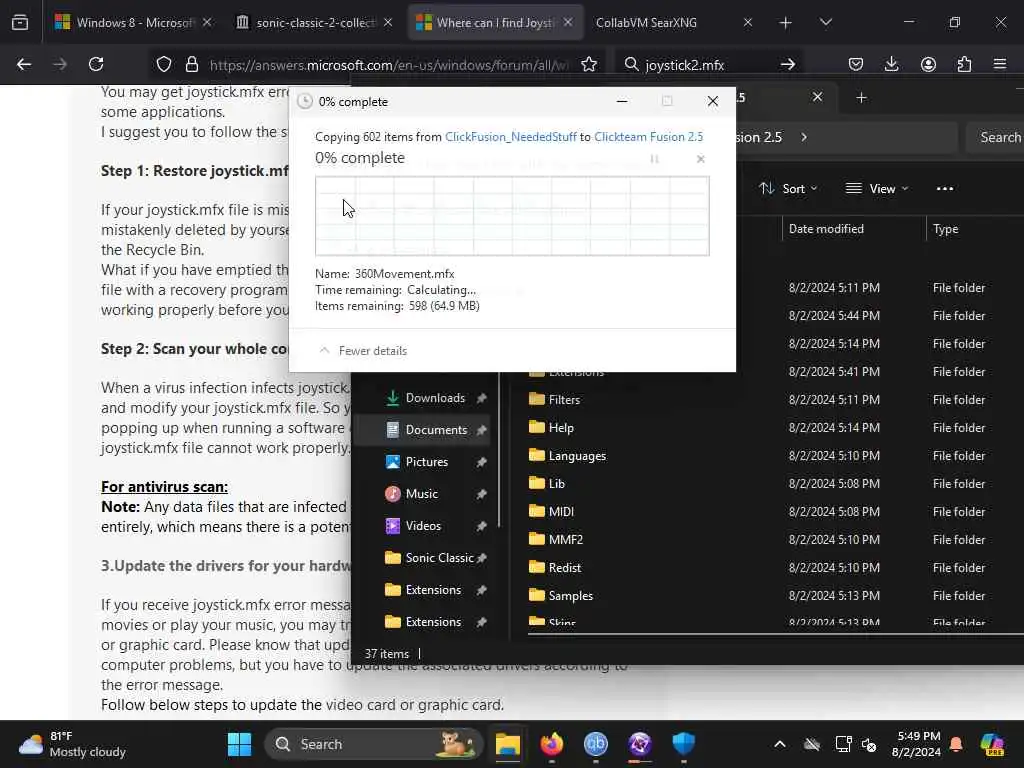The image size is (1024, 768).
Task: Open a new browser tab
Action: point(786,23)
